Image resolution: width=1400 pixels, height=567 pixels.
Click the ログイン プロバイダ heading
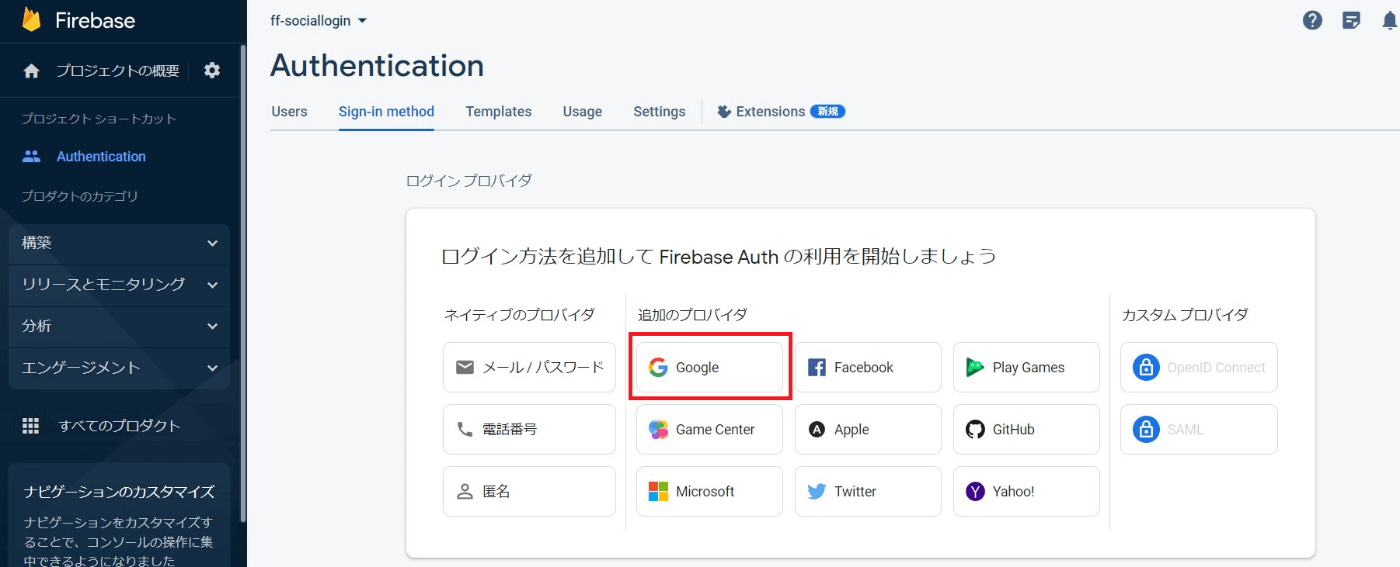[x=469, y=181]
